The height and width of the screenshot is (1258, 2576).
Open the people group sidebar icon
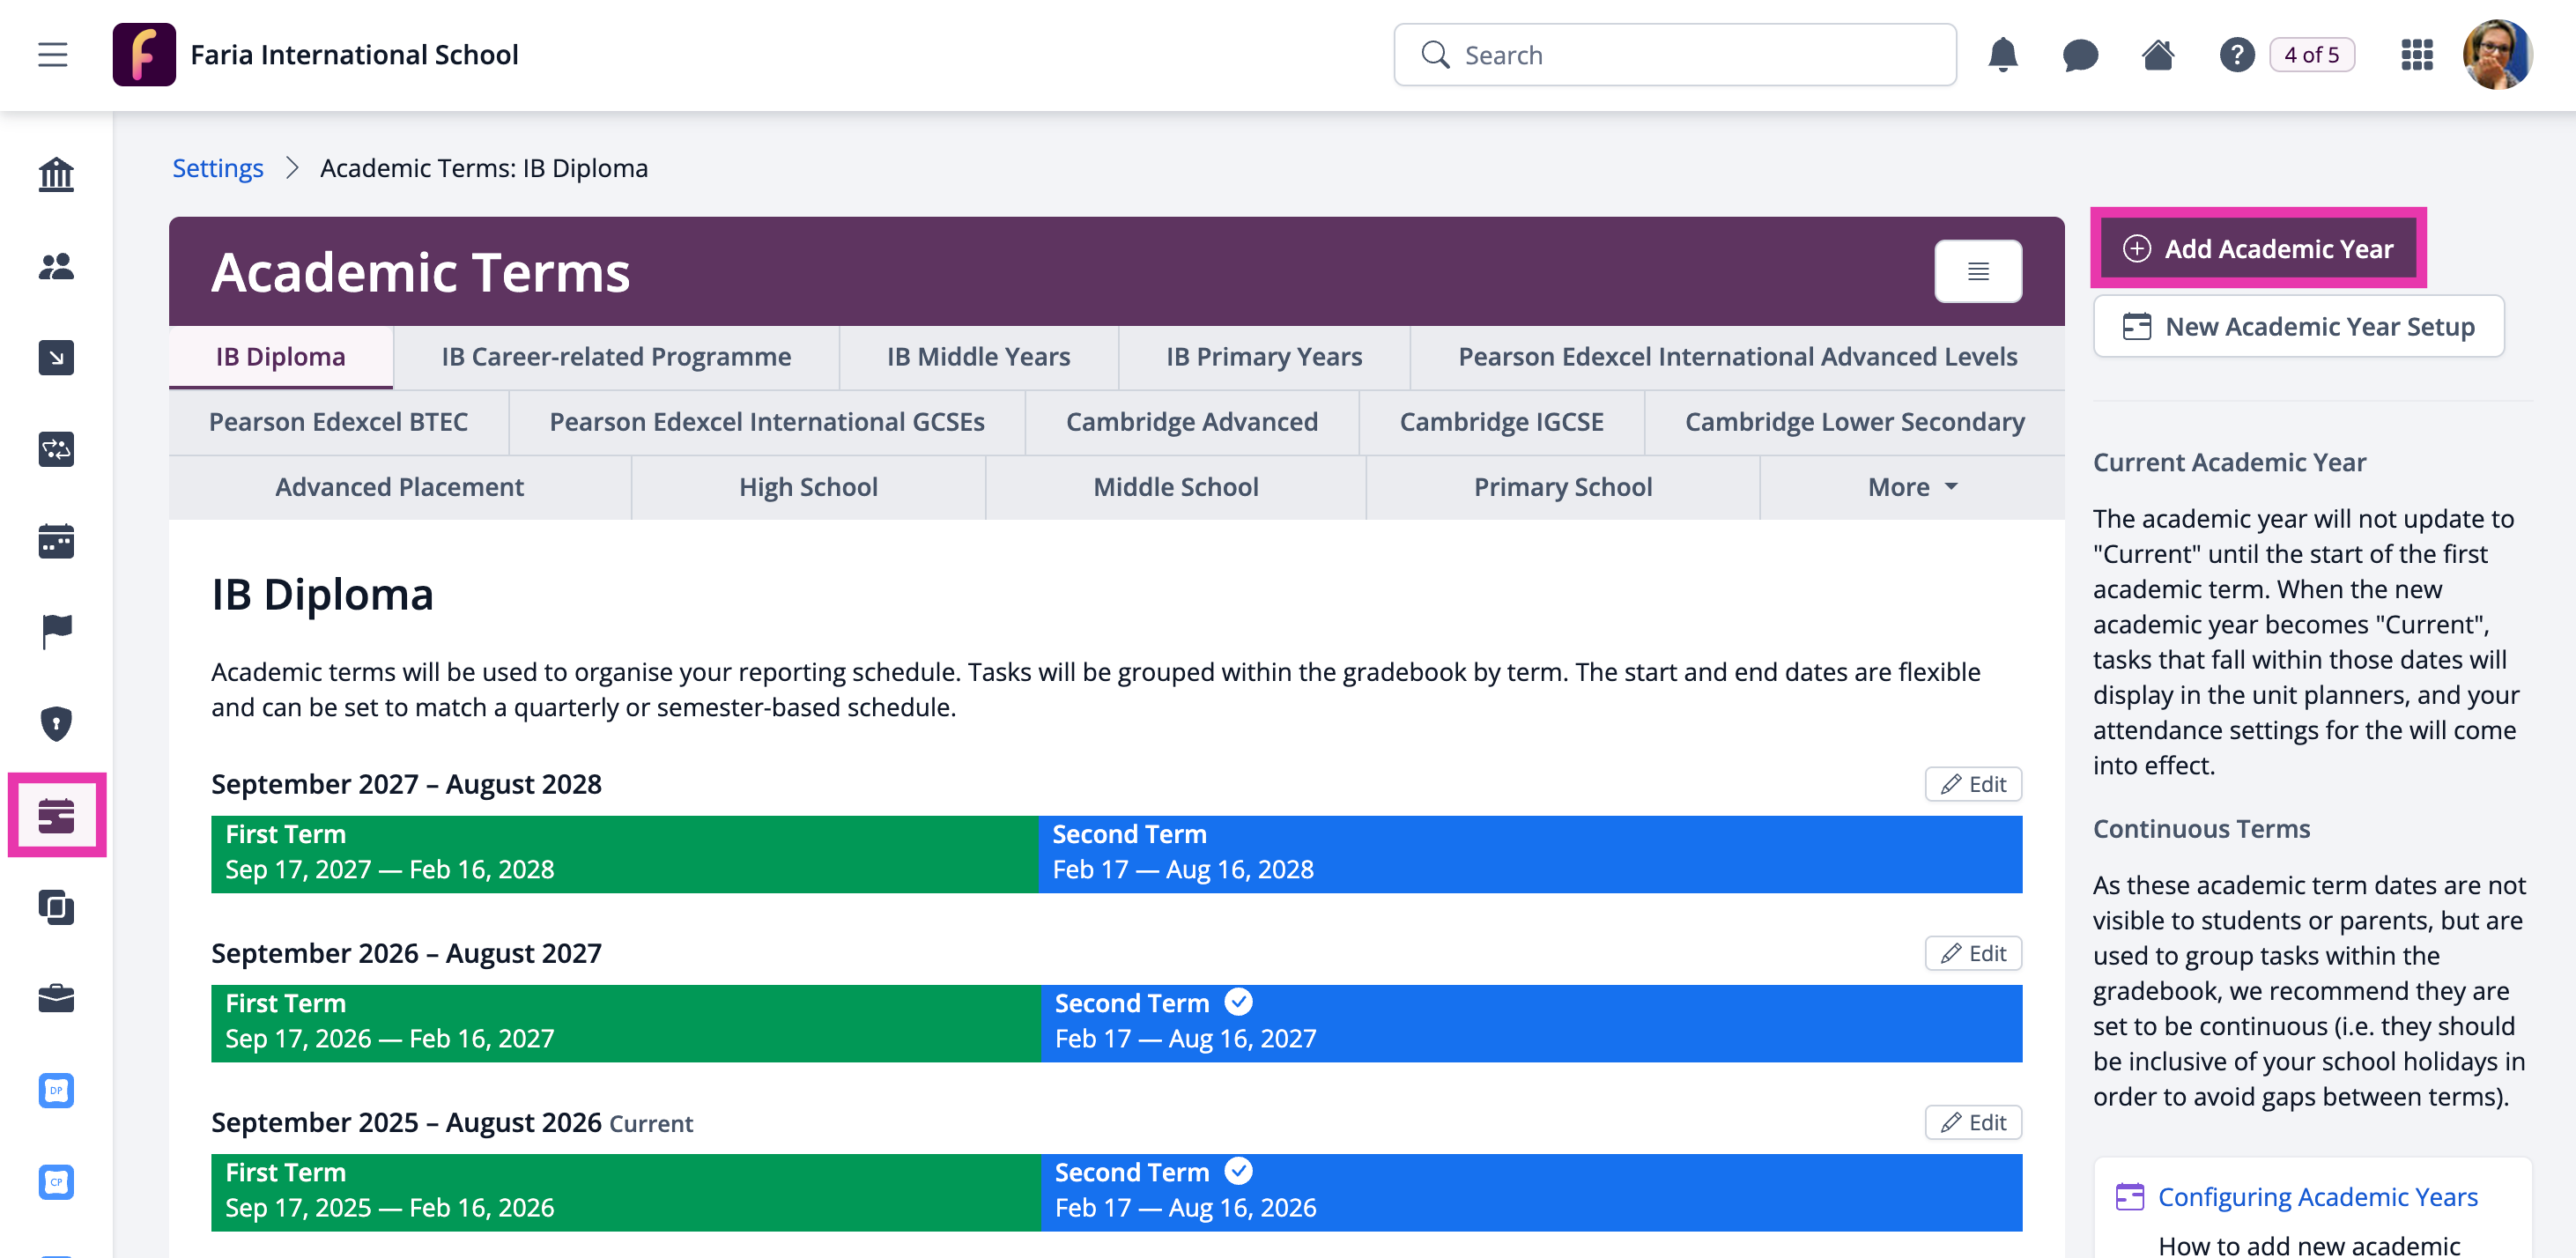tap(56, 266)
